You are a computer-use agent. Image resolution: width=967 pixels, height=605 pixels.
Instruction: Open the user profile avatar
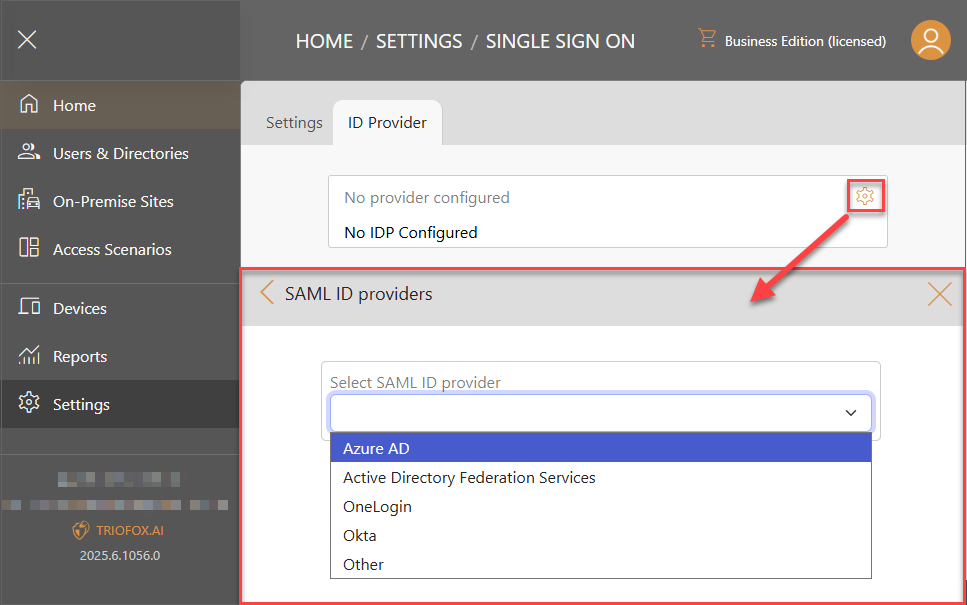pos(931,40)
